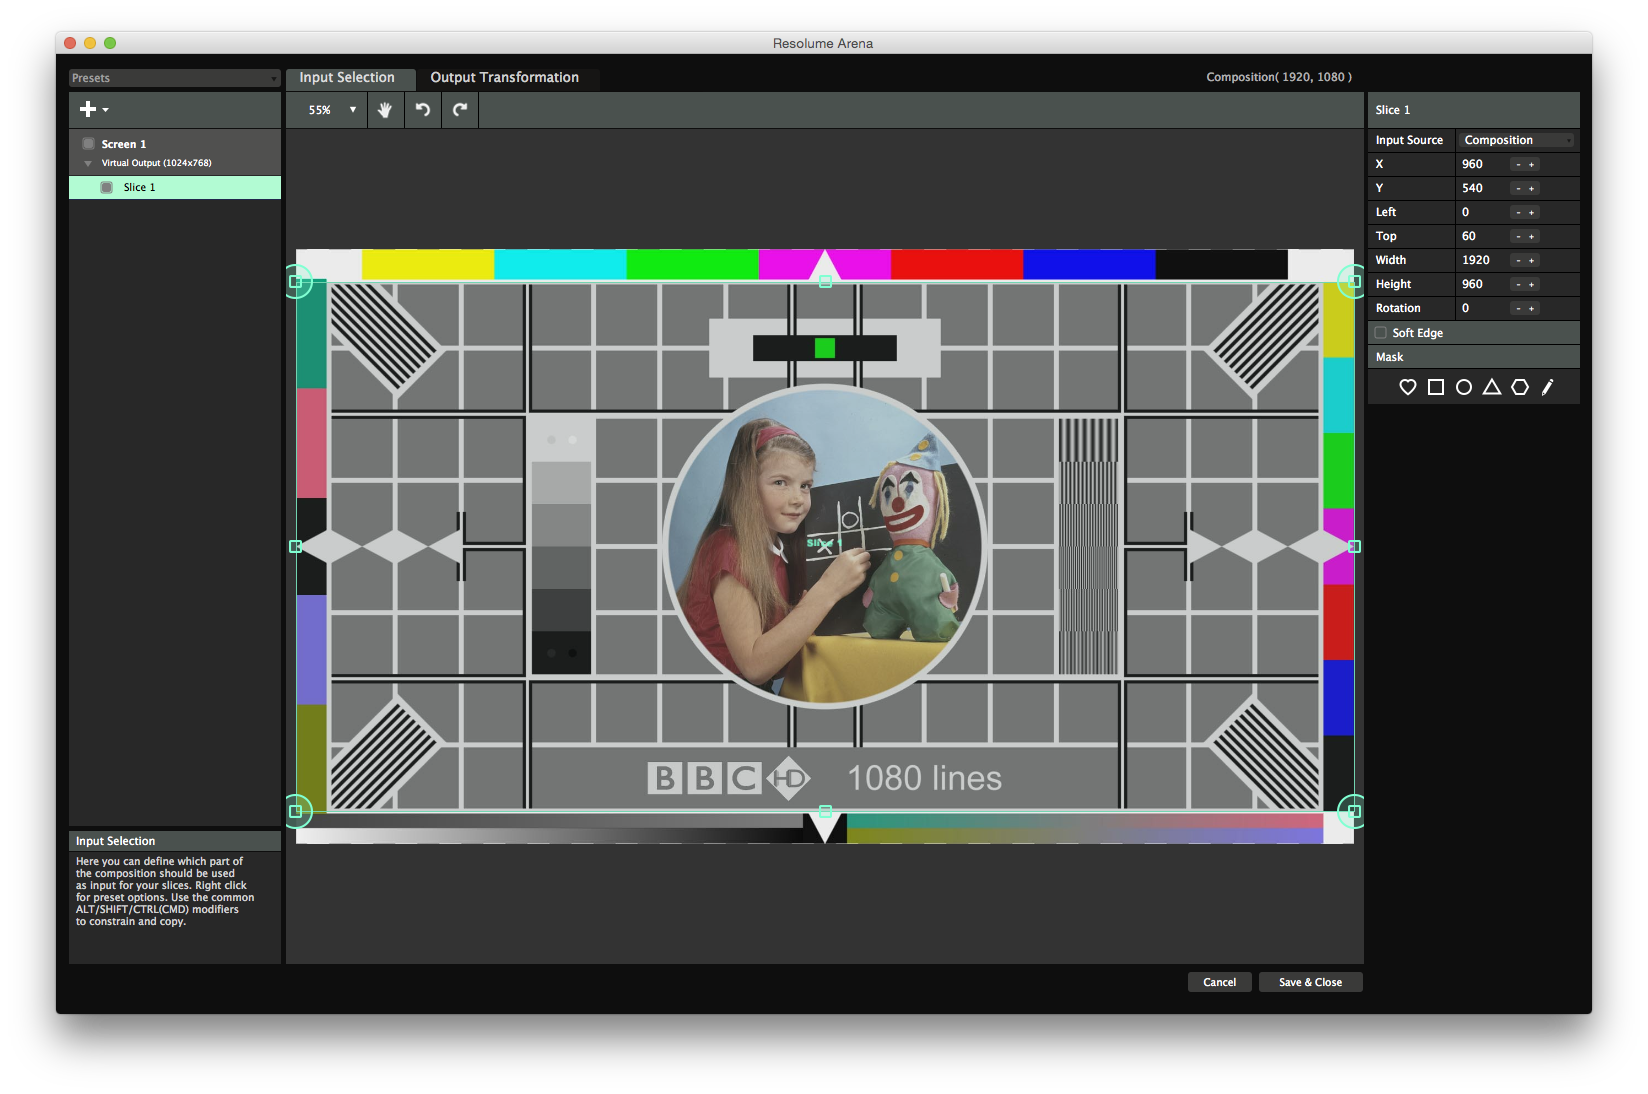
Task: Select the pencil mask drawing tool
Action: 1547,387
